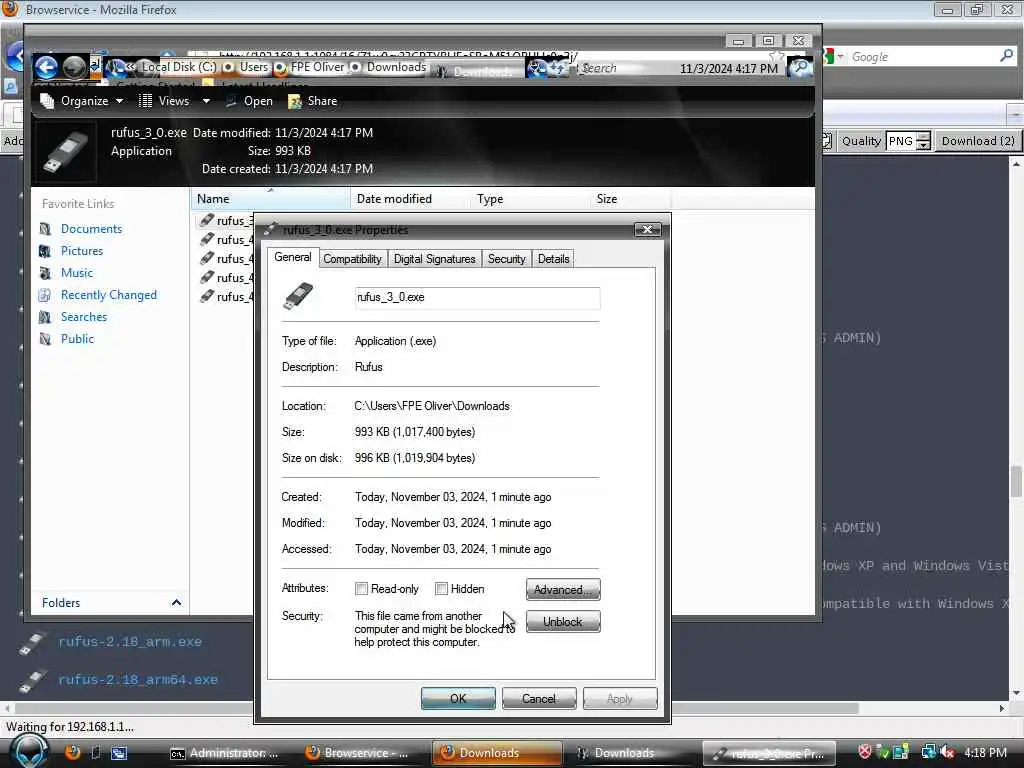This screenshot has height=768, width=1024.
Task: Select the FPE Oliver breadcrumb
Action: pos(317,67)
